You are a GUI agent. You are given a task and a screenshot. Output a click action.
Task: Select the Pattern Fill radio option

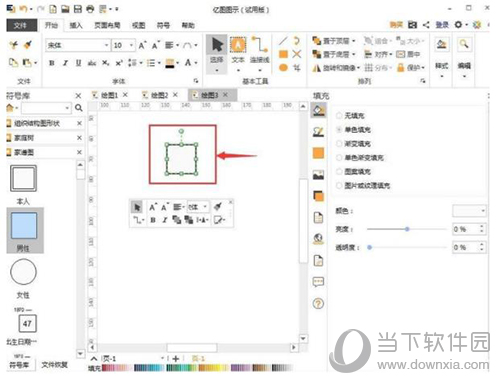tap(339, 171)
